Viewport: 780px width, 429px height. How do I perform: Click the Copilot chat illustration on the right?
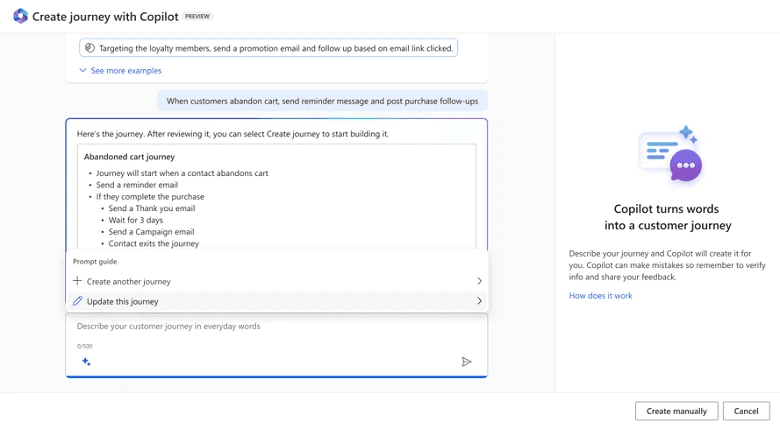(x=671, y=155)
